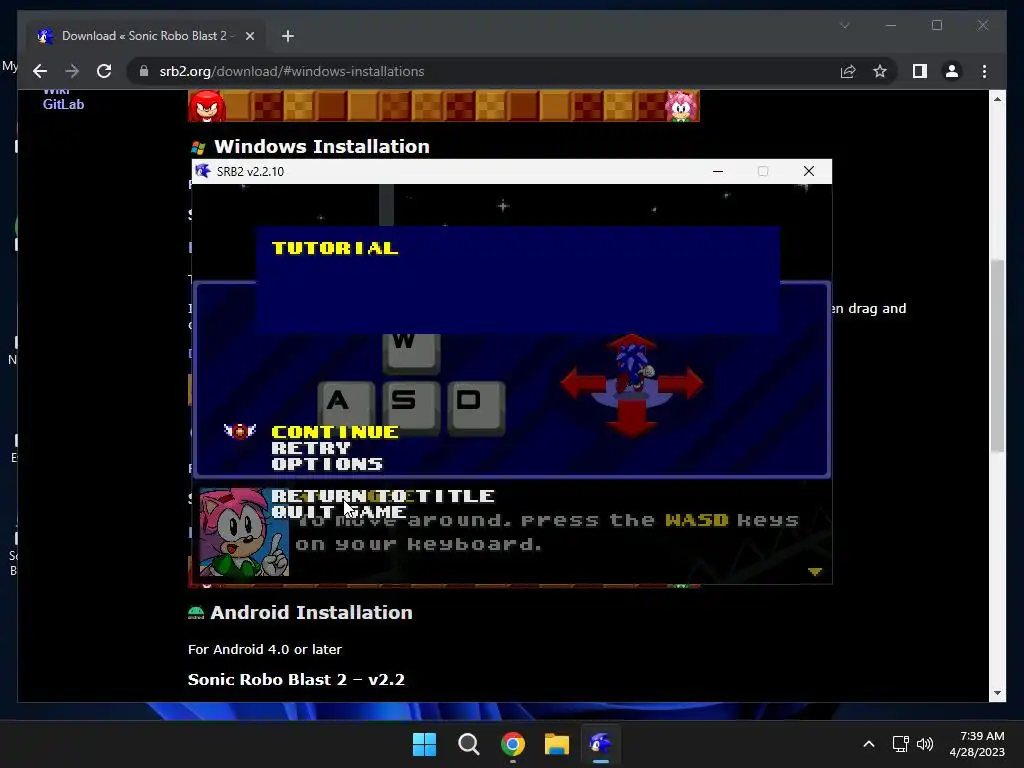
Task: Open Chrome side panel
Action: click(920, 71)
